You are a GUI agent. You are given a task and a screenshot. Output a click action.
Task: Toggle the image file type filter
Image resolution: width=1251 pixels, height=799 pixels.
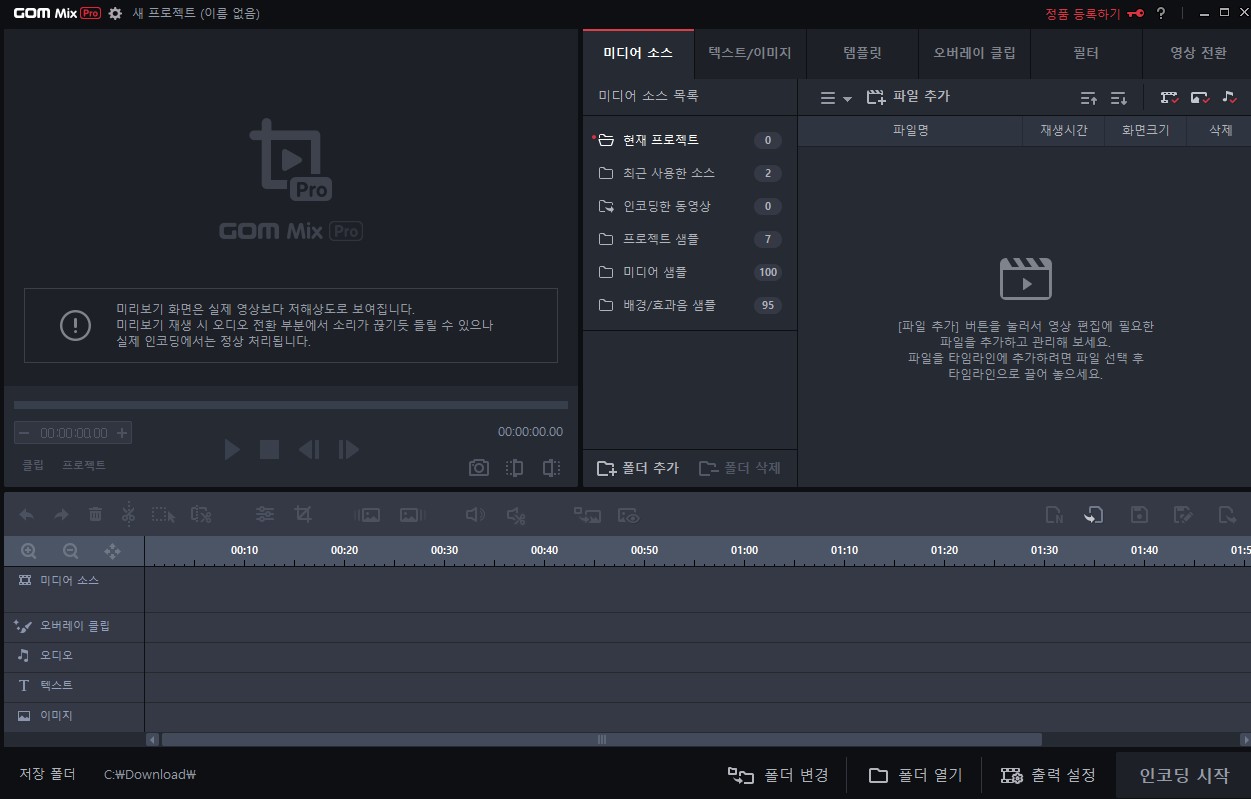tap(1200, 97)
